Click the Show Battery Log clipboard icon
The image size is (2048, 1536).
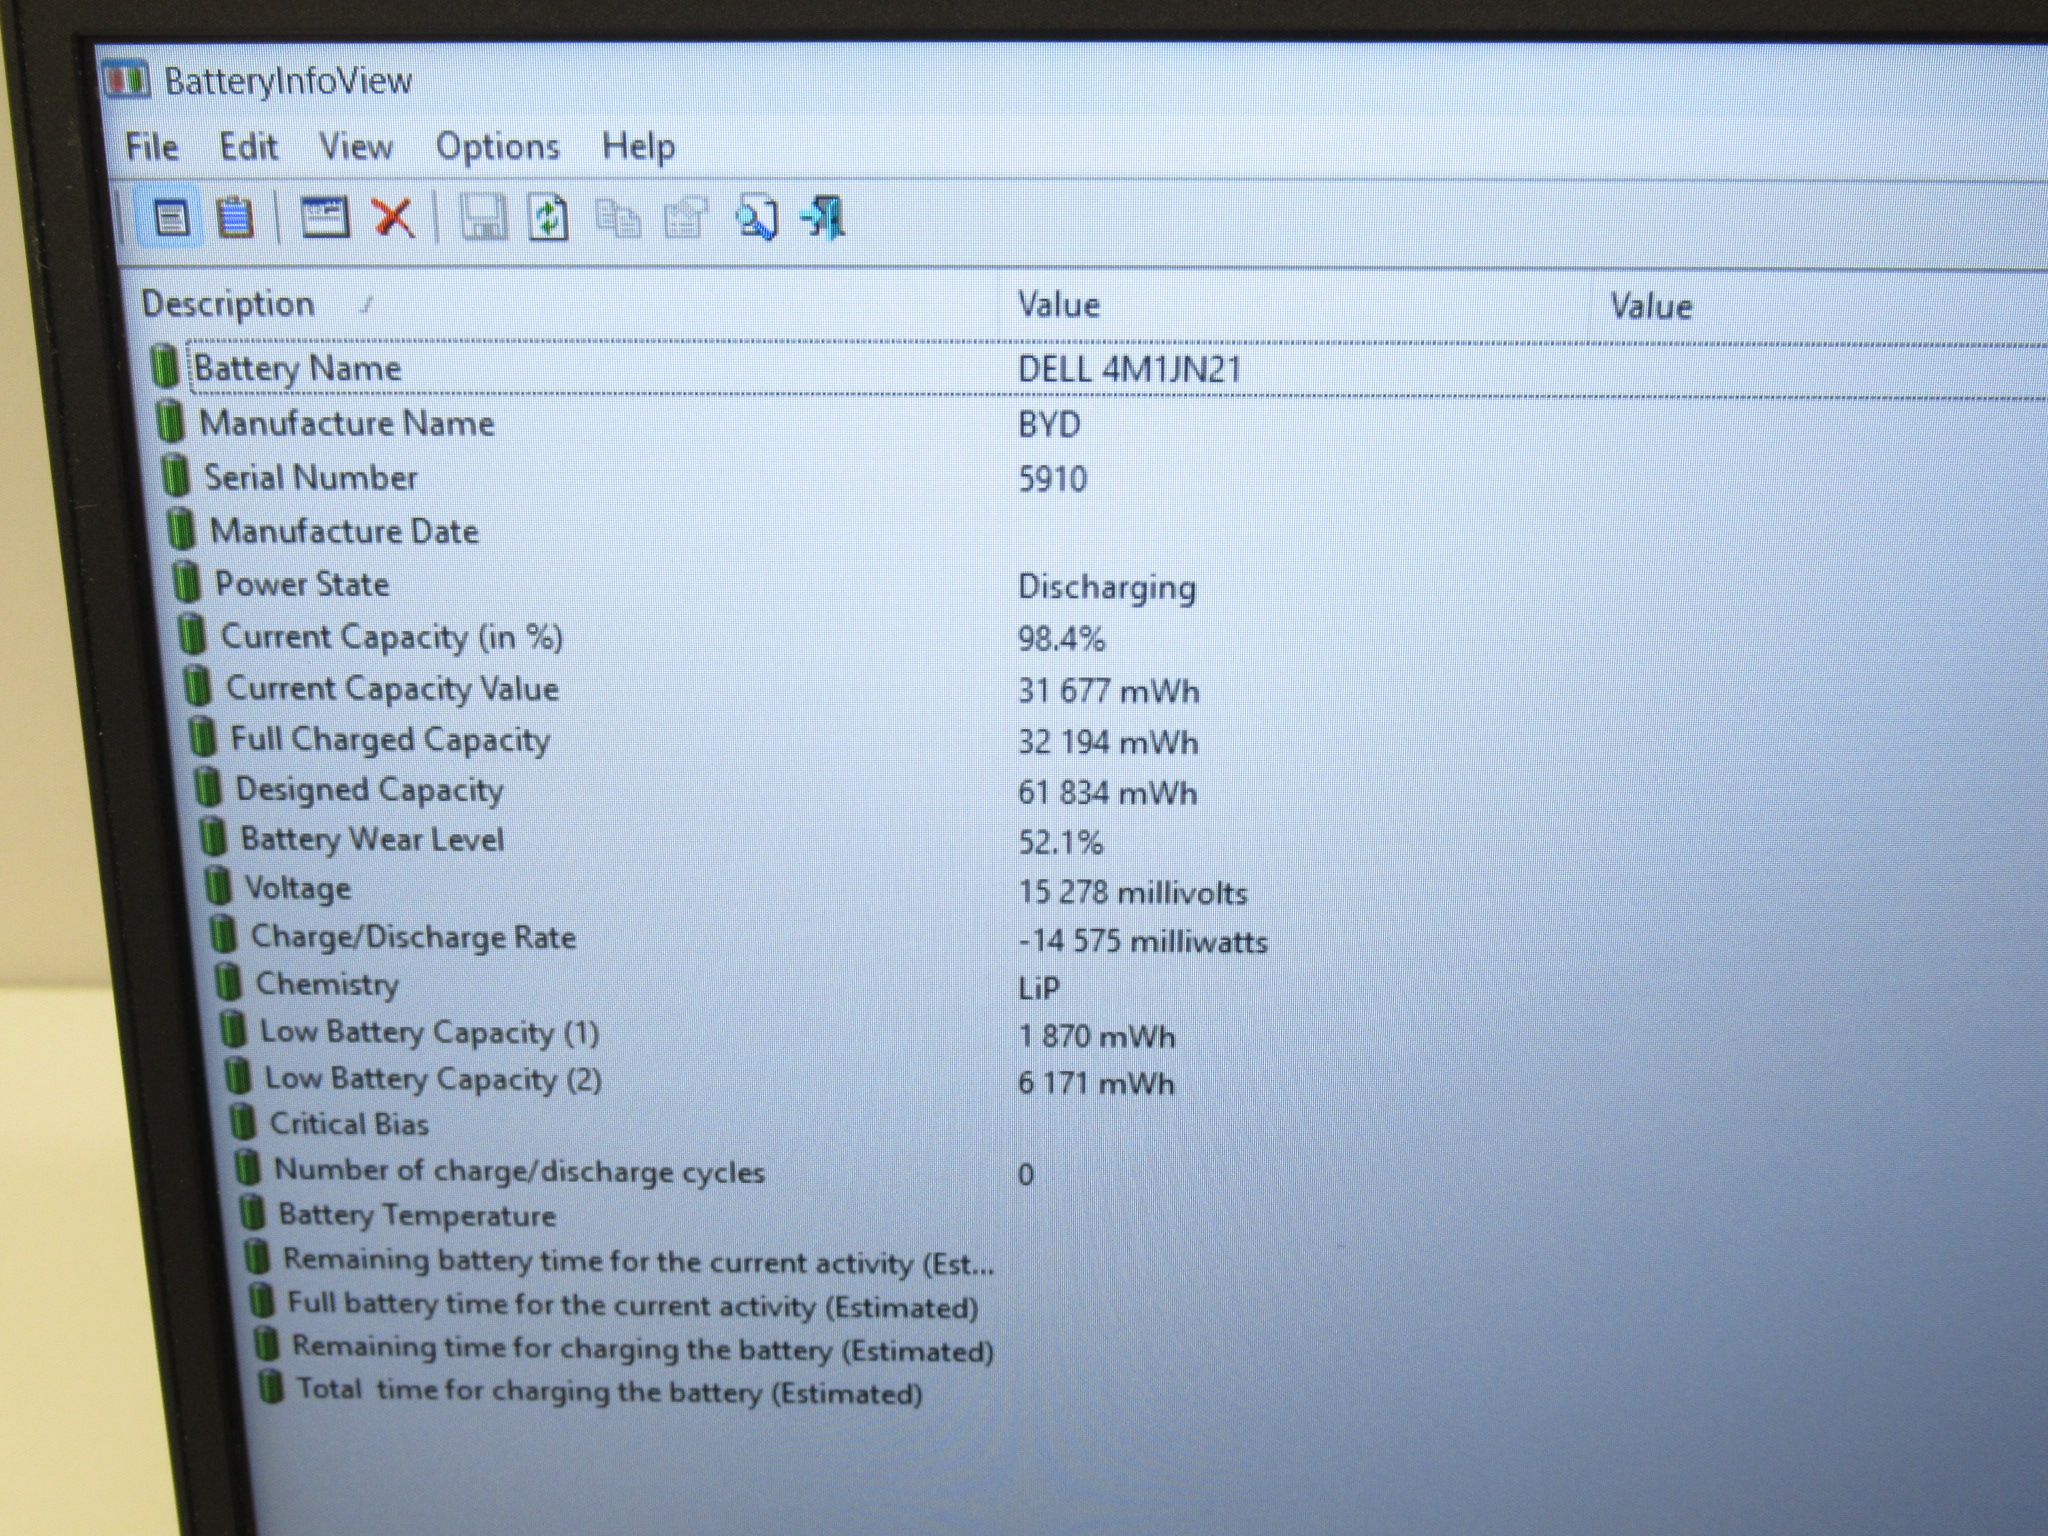236,217
